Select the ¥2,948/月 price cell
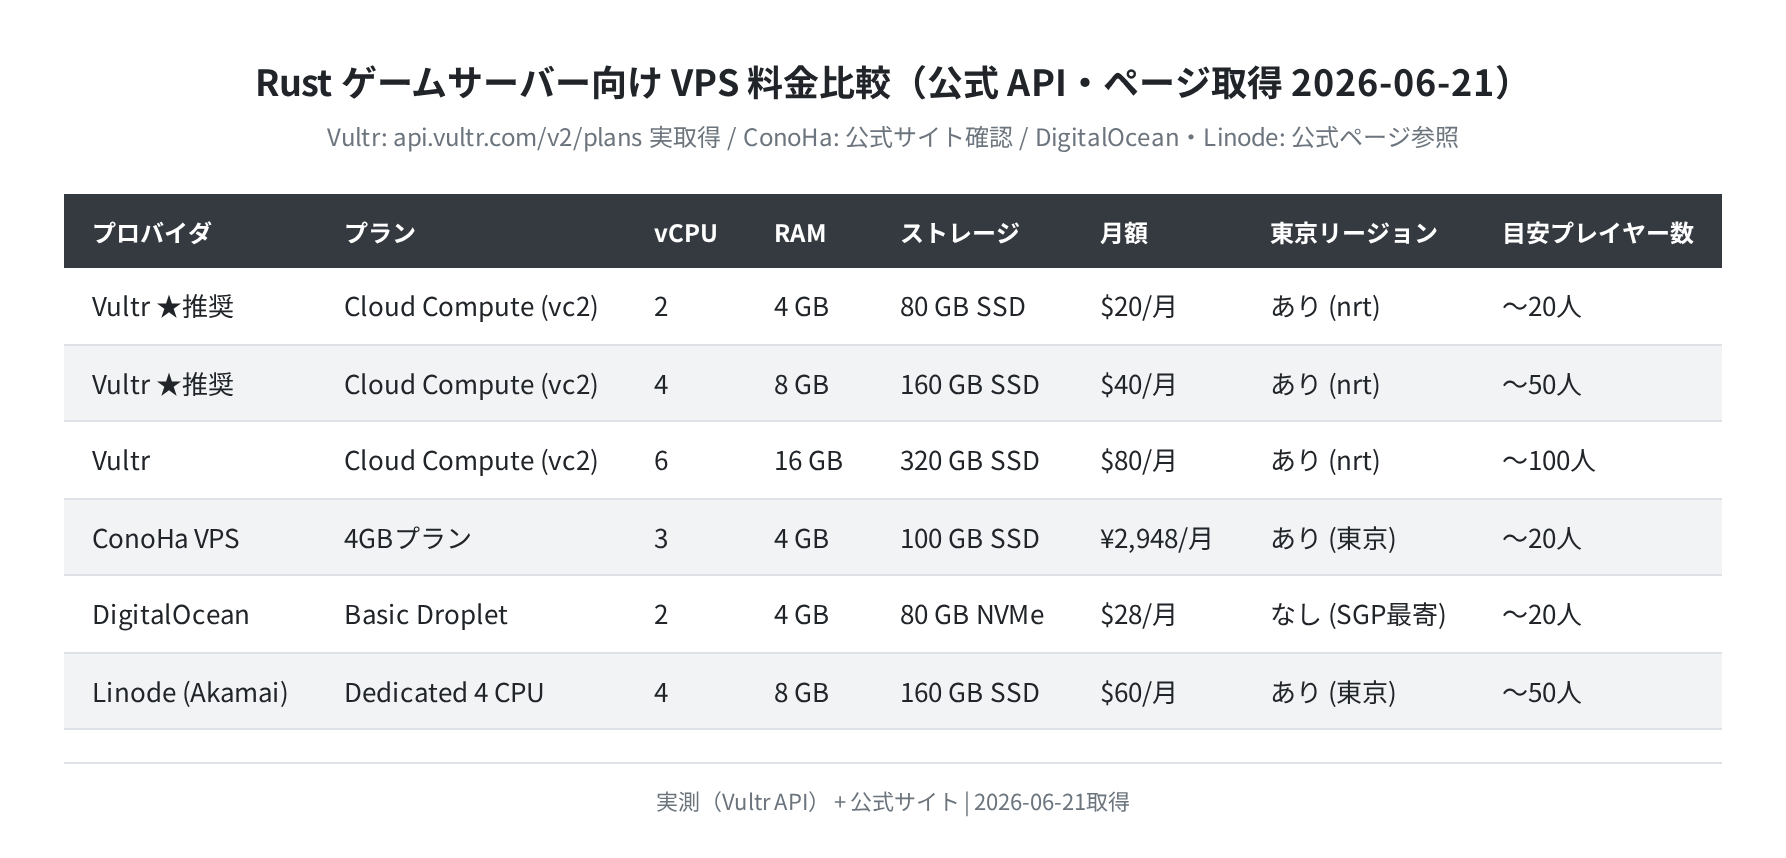The image size is (1786, 858). pos(1156,538)
